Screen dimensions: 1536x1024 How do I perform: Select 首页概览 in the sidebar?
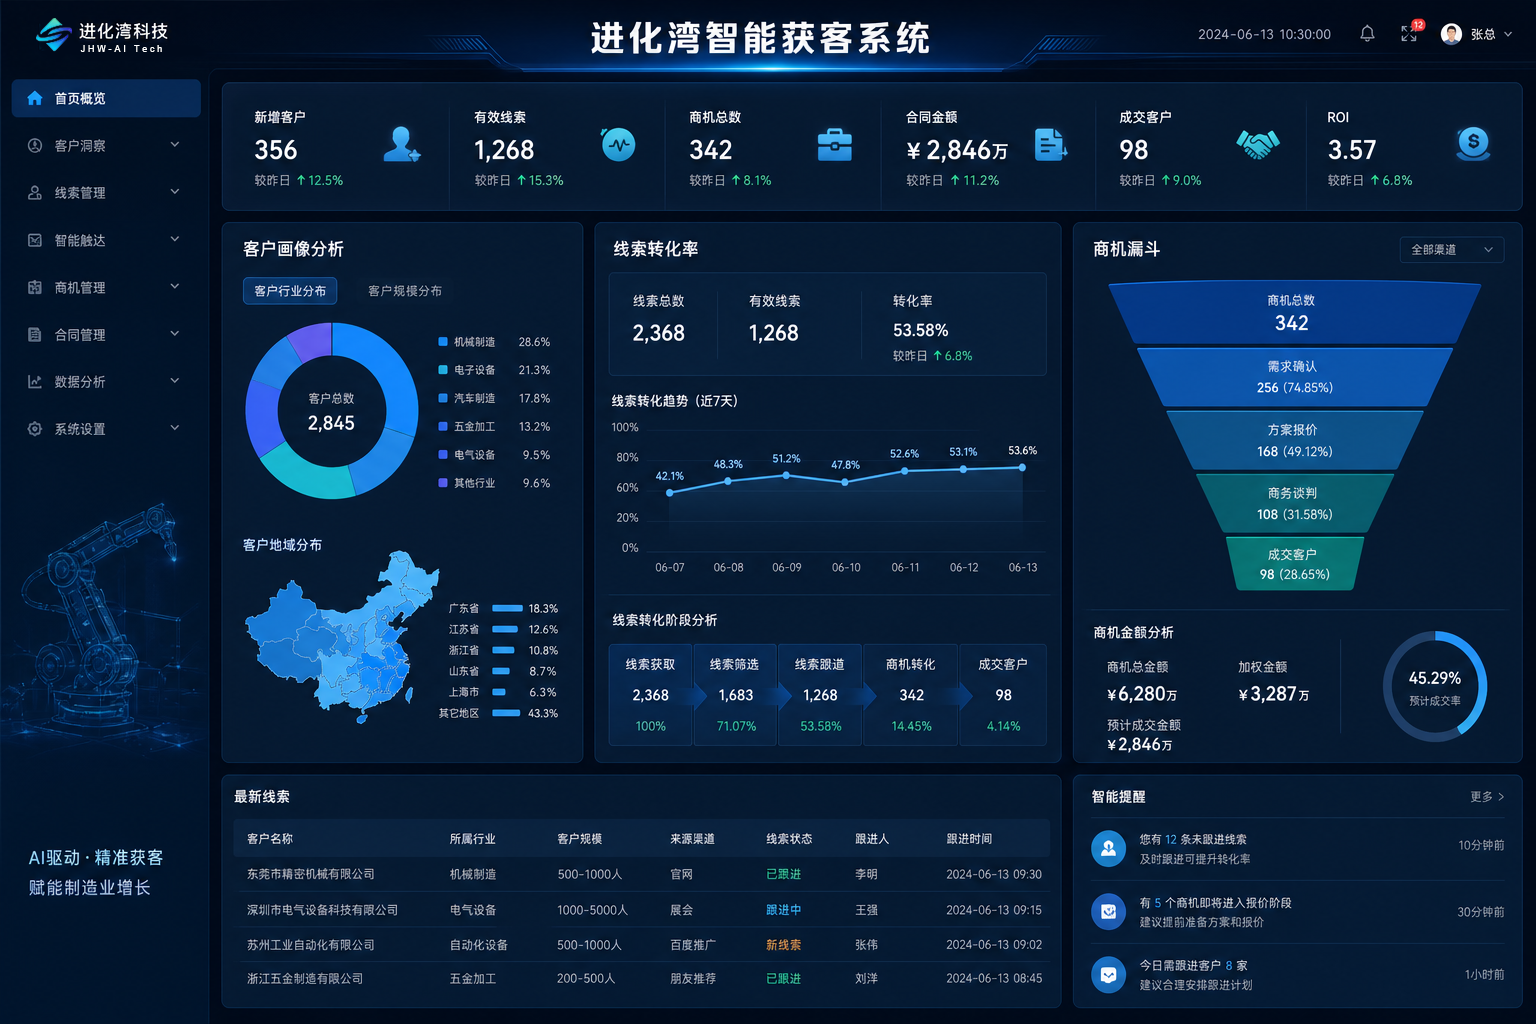(x=106, y=98)
